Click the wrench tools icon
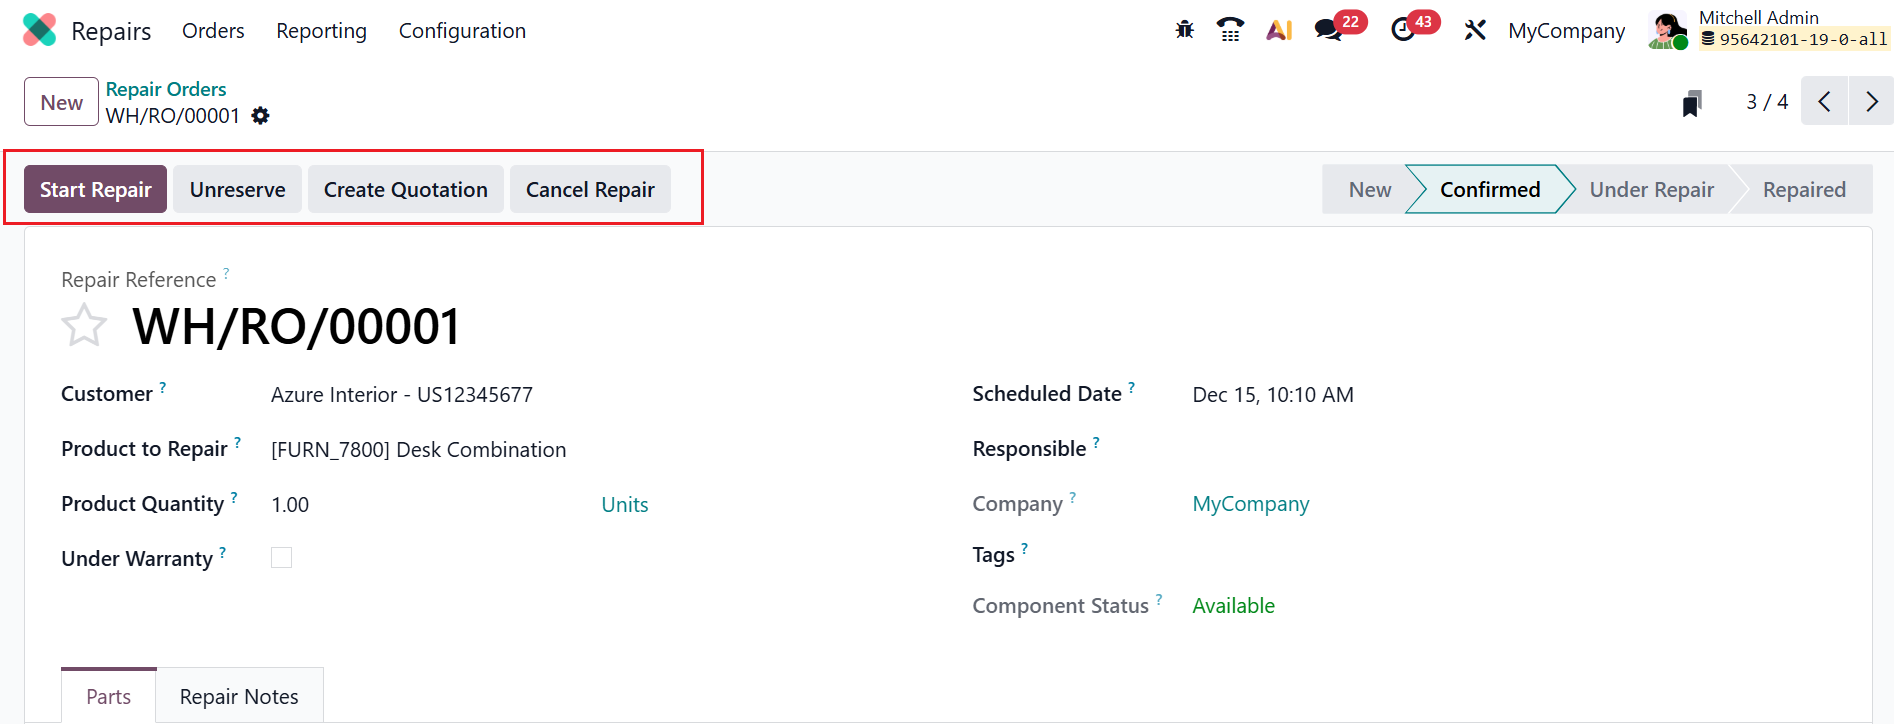Image resolution: width=1894 pixels, height=724 pixels. [x=1475, y=30]
